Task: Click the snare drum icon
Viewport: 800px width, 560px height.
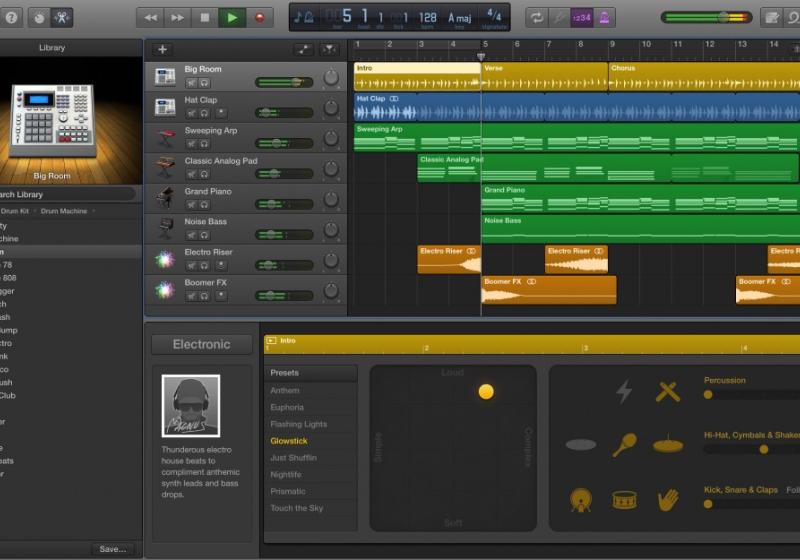Action: 625,499
